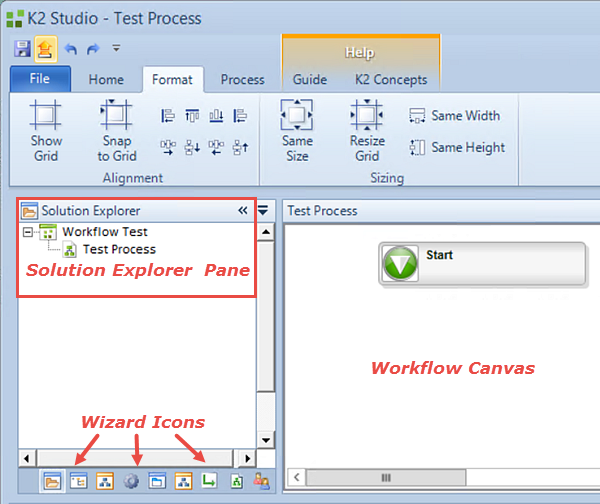This screenshot has height=504, width=600.
Task: Click the space horizontally right-arrow icon
Action: click(x=168, y=147)
